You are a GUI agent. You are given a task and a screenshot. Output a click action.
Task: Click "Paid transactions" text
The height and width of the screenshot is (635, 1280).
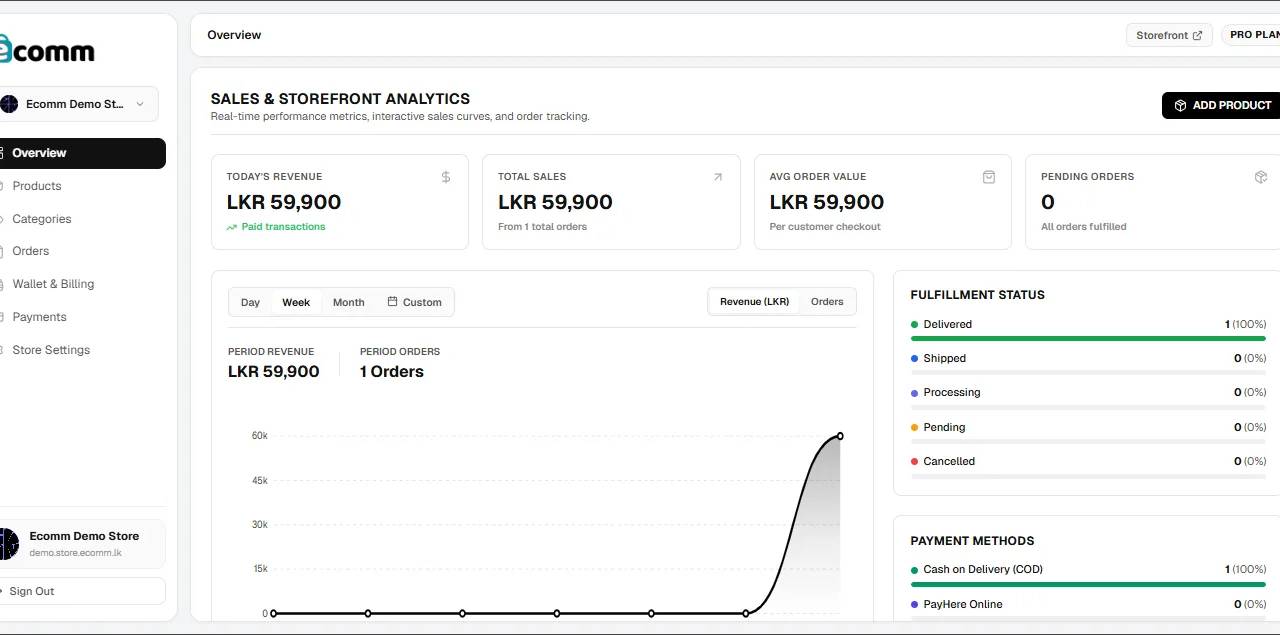(x=283, y=227)
